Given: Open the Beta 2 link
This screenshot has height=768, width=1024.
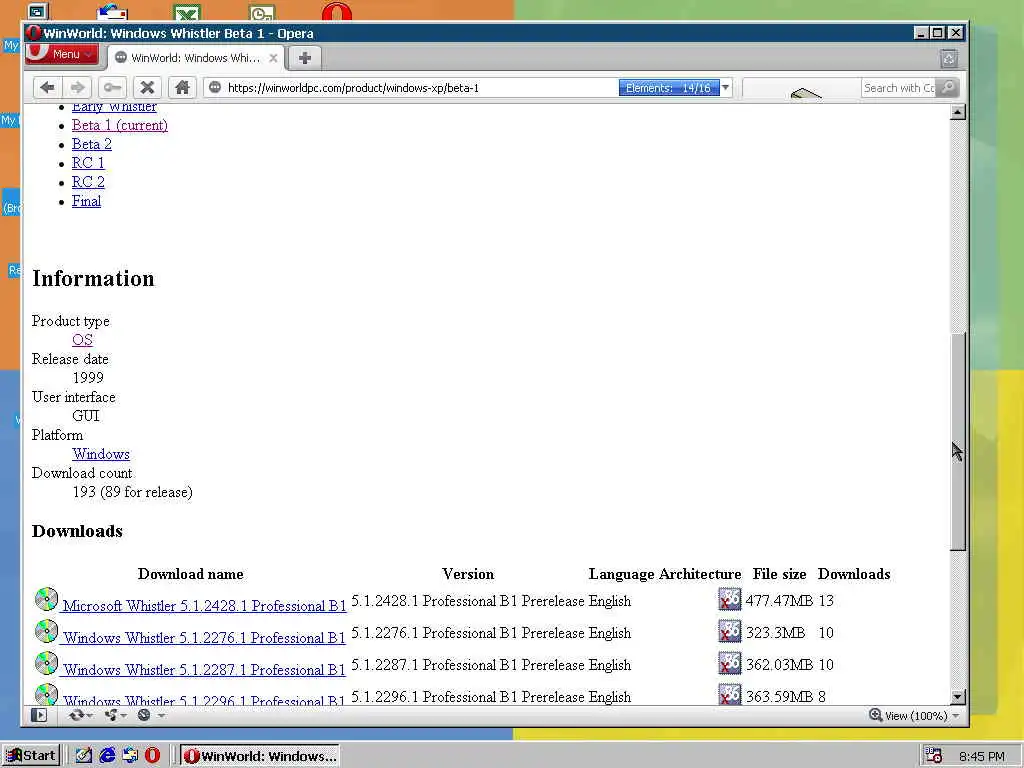Looking at the screenshot, I should tap(91, 144).
